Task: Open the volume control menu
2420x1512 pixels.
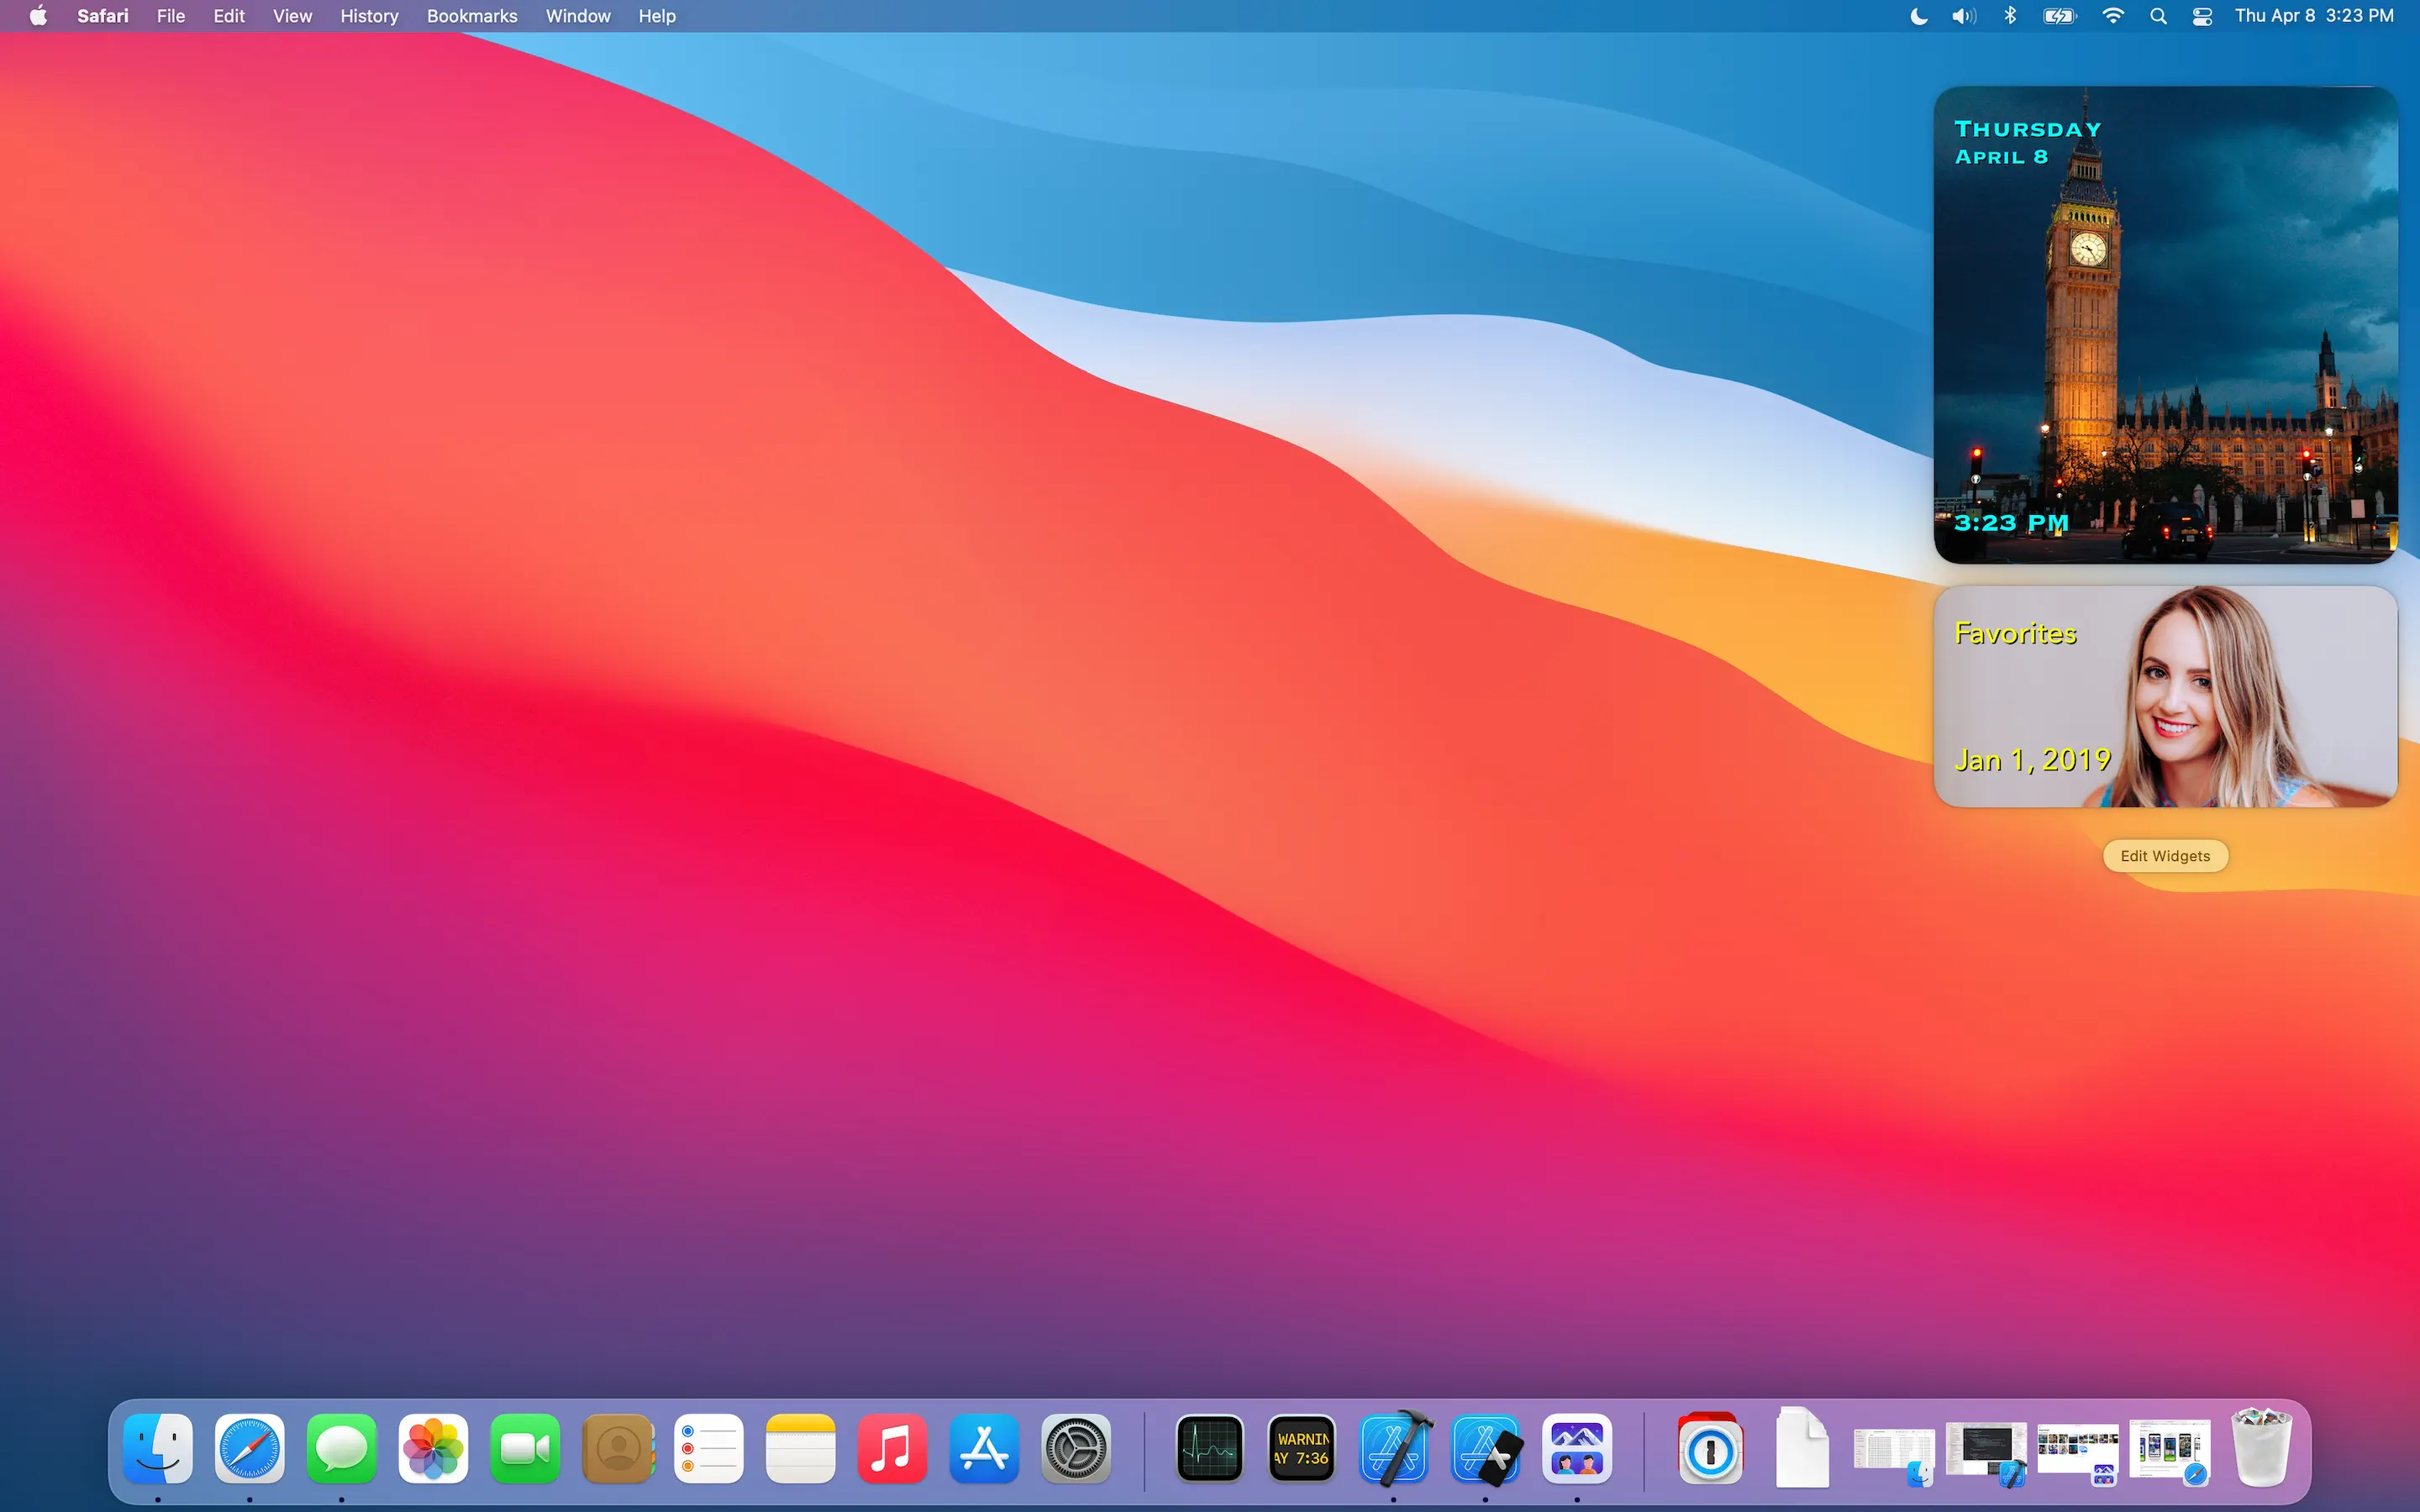Action: tap(1964, 16)
